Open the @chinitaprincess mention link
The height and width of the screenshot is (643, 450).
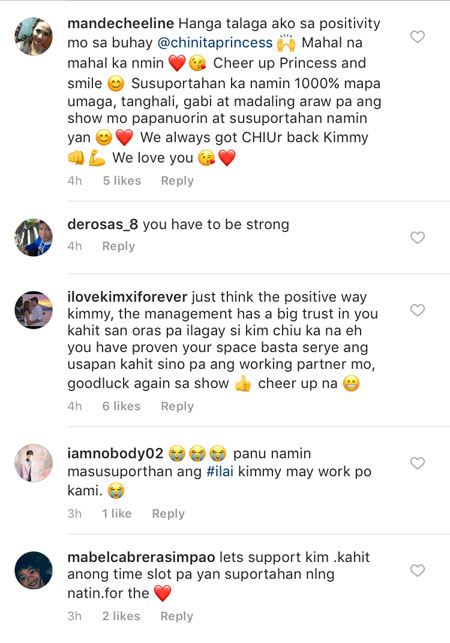click(x=215, y=43)
